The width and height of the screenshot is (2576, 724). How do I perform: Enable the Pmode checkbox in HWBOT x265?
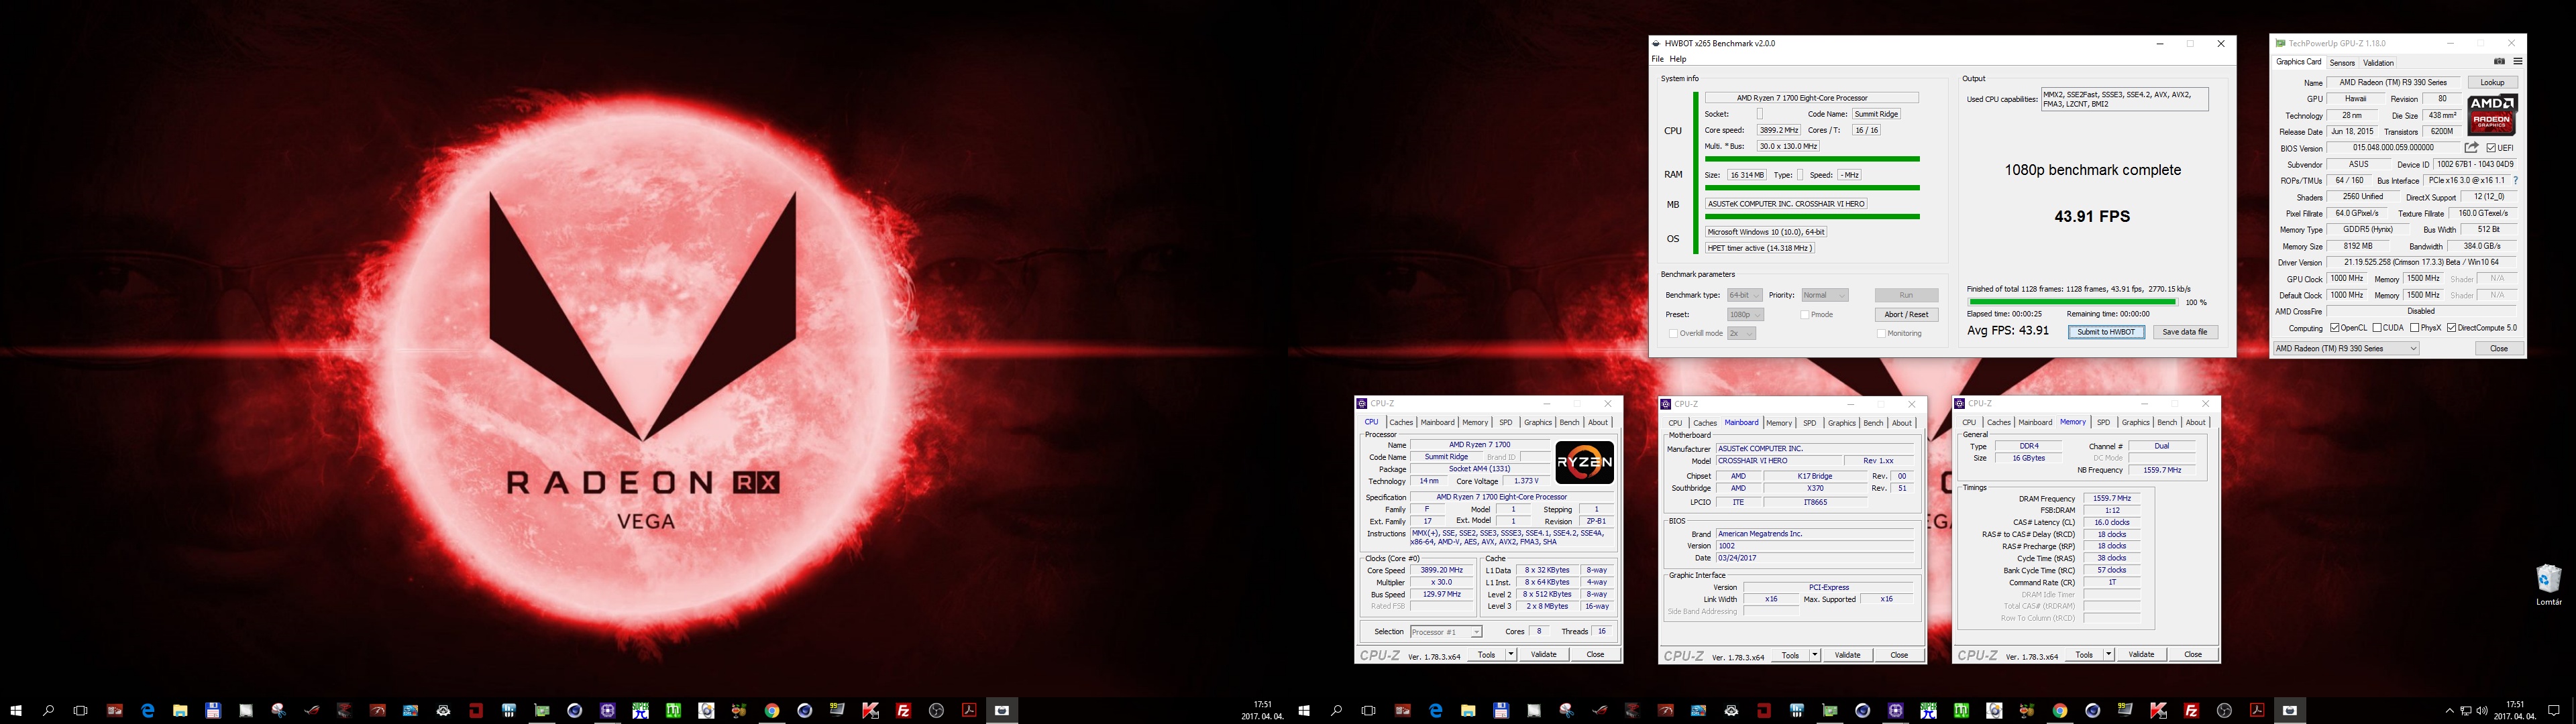coord(1805,315)
